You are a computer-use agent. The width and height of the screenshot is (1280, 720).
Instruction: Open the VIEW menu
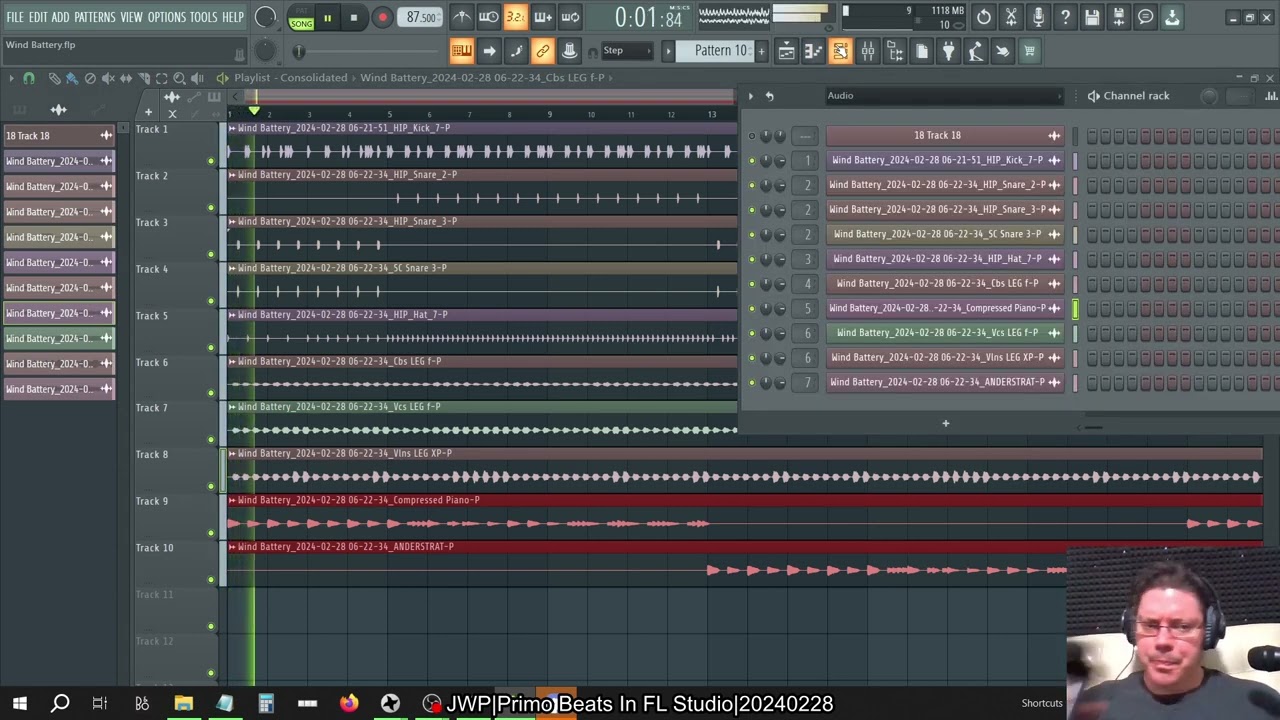click(x=132, y=17)
